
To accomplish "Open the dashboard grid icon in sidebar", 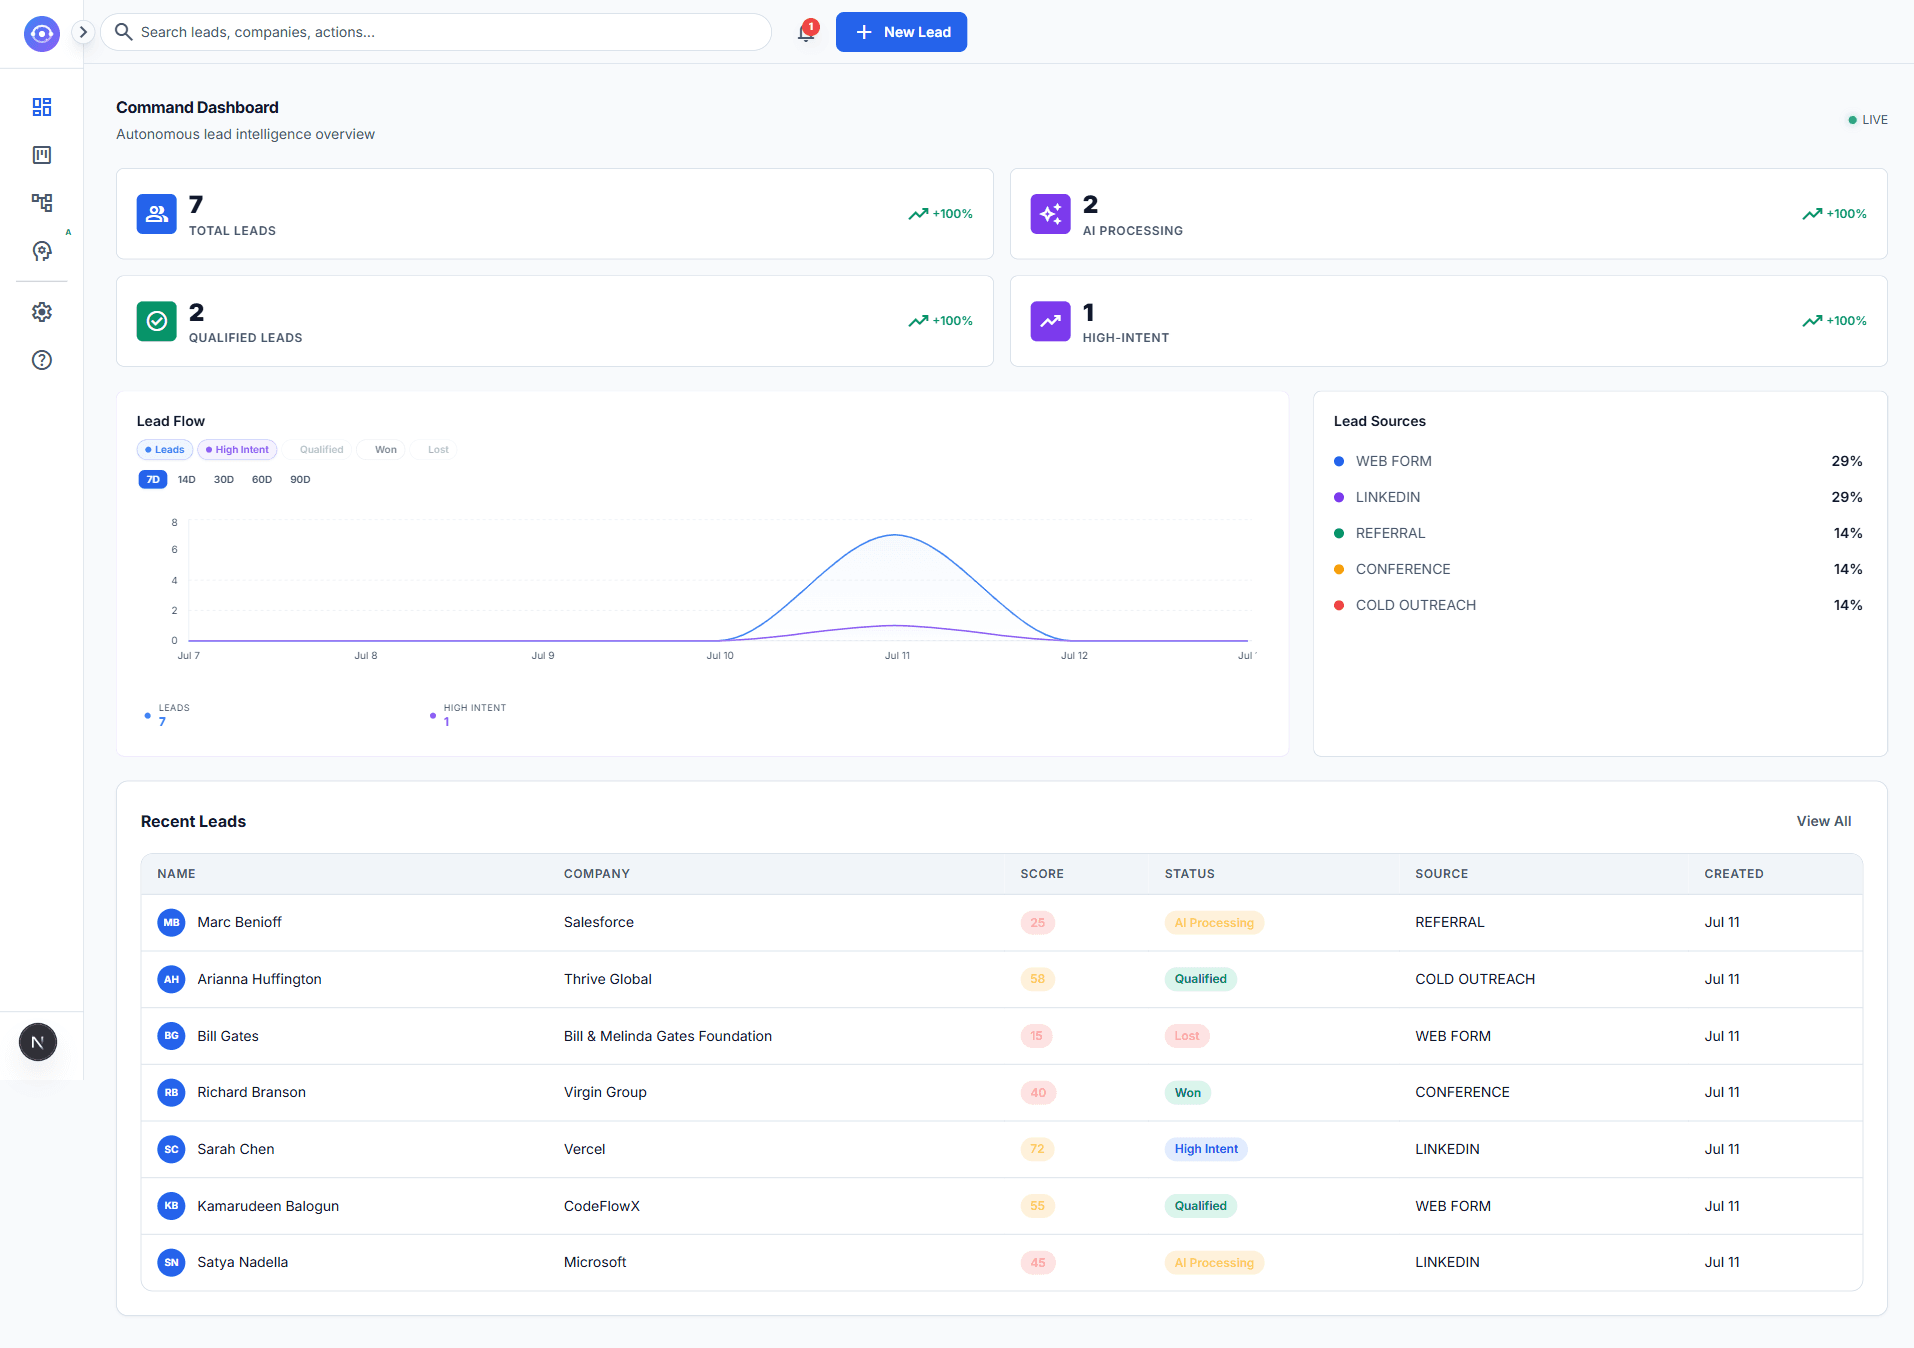I will coord(42,107).
